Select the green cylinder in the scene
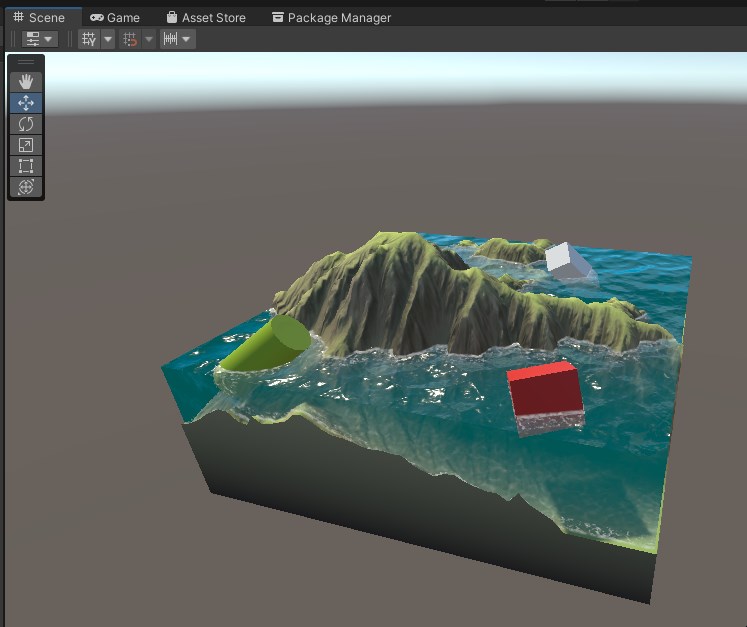 (266, 343)
